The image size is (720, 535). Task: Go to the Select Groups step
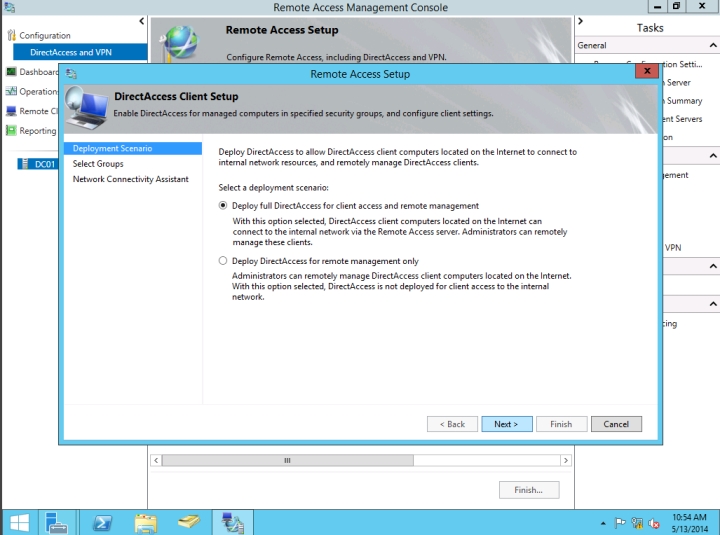98,164
